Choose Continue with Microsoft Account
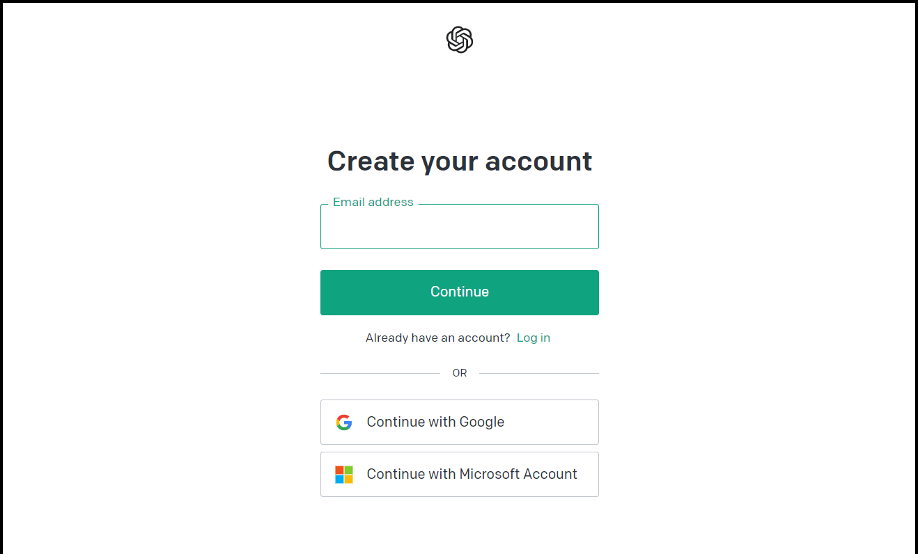This screenshot has width=918, height=554. 460,474
